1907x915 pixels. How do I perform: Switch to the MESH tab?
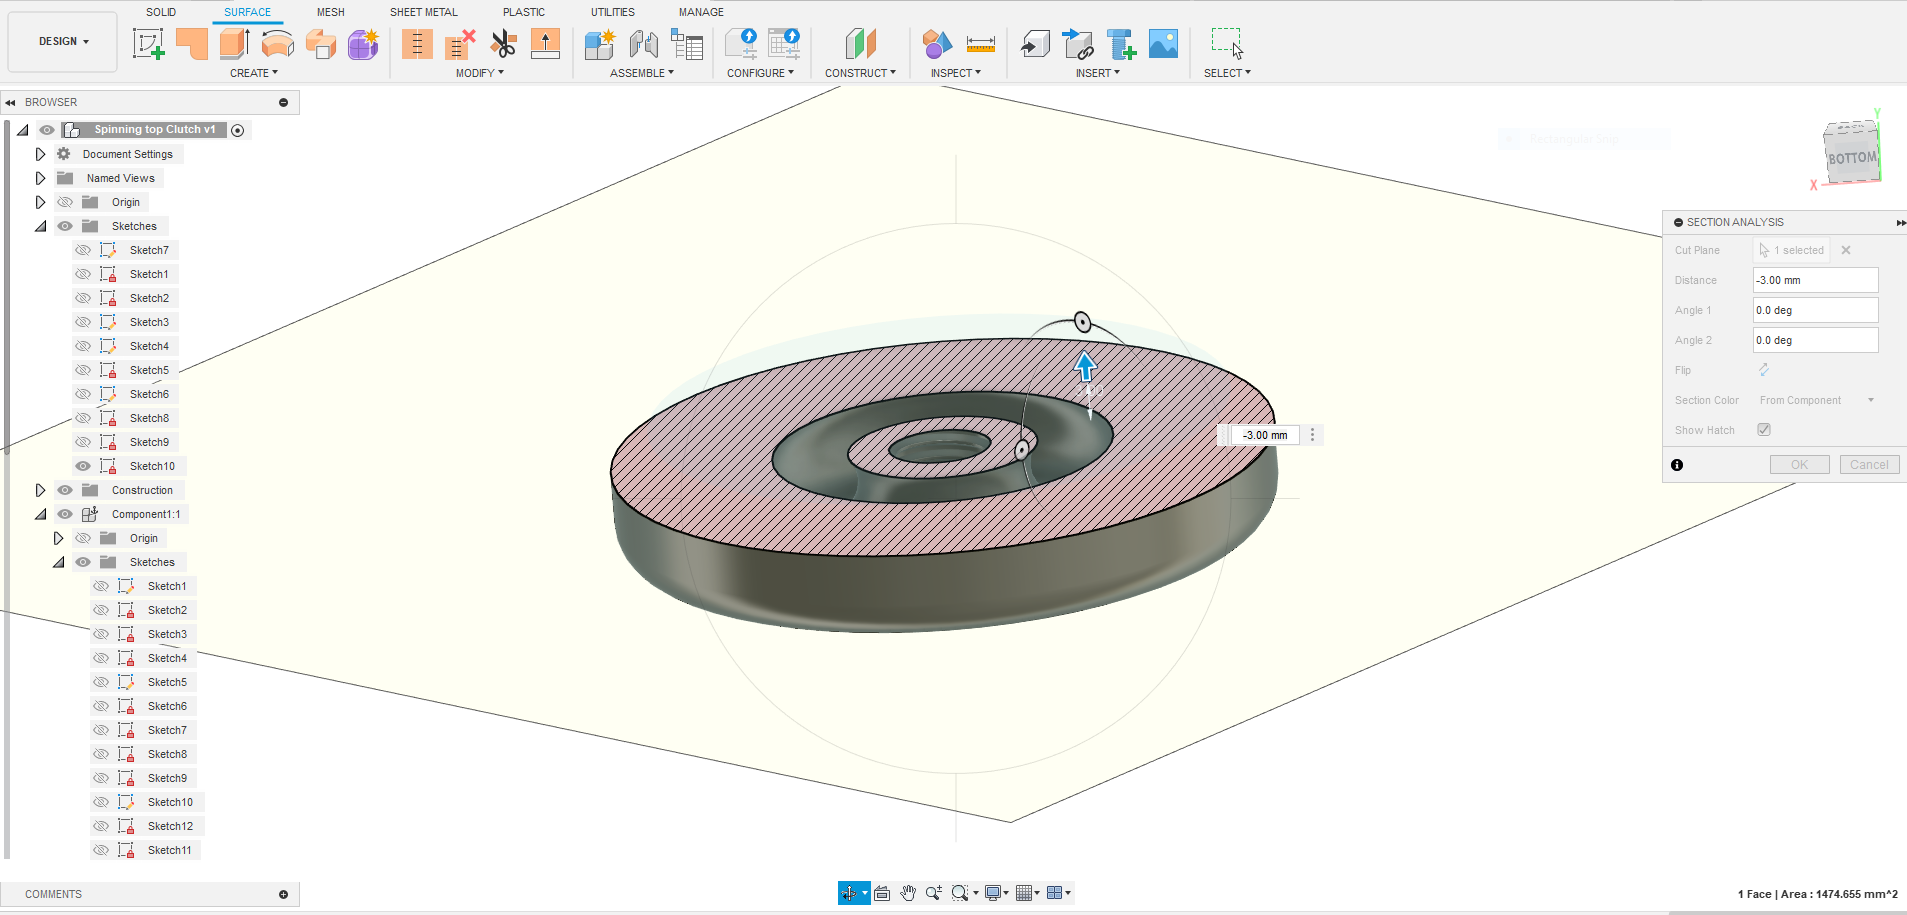pos(331,12)
